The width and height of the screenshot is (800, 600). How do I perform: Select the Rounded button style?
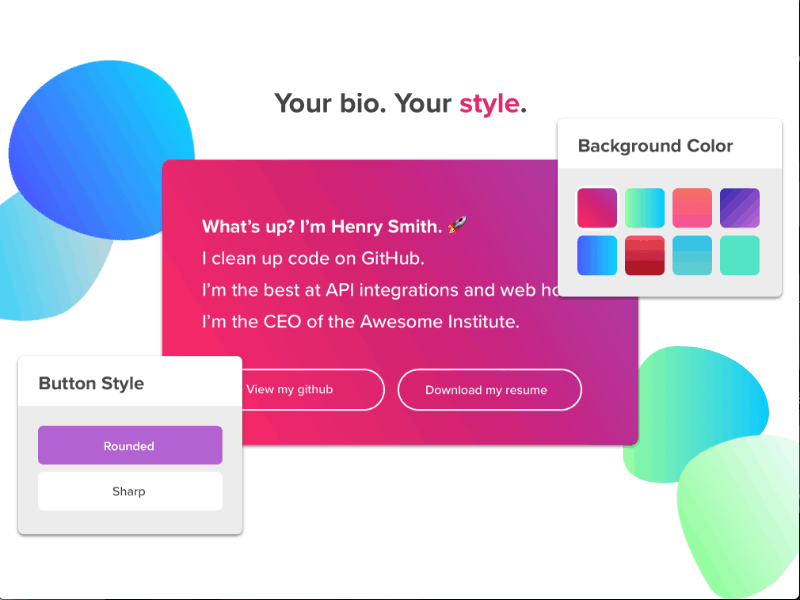[130, 445]
